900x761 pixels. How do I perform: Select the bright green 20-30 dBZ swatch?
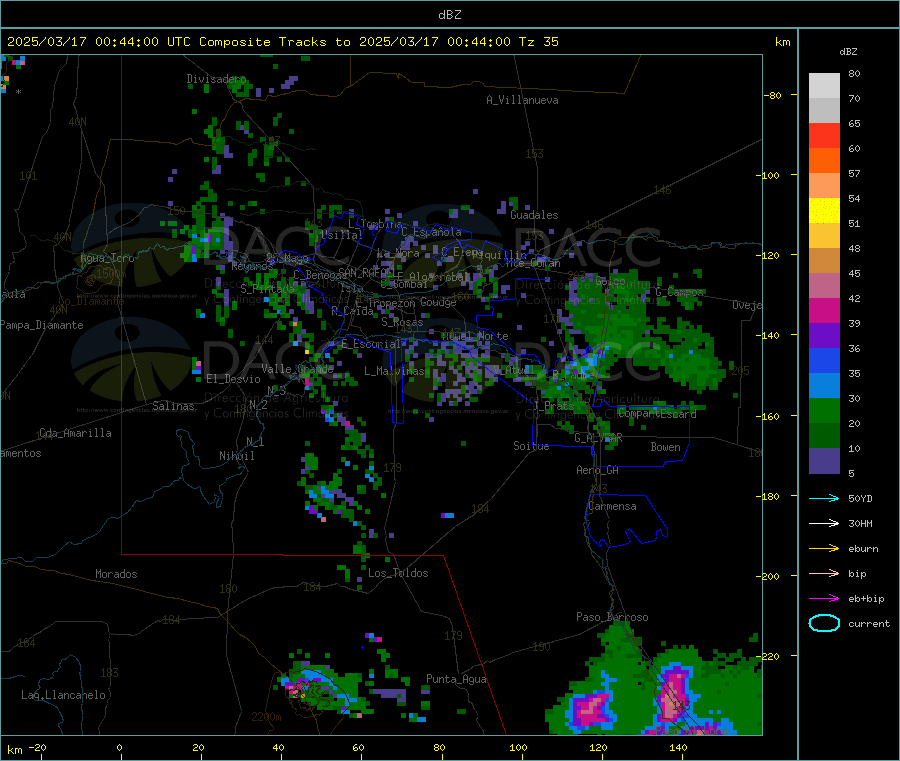pos(824,411)
